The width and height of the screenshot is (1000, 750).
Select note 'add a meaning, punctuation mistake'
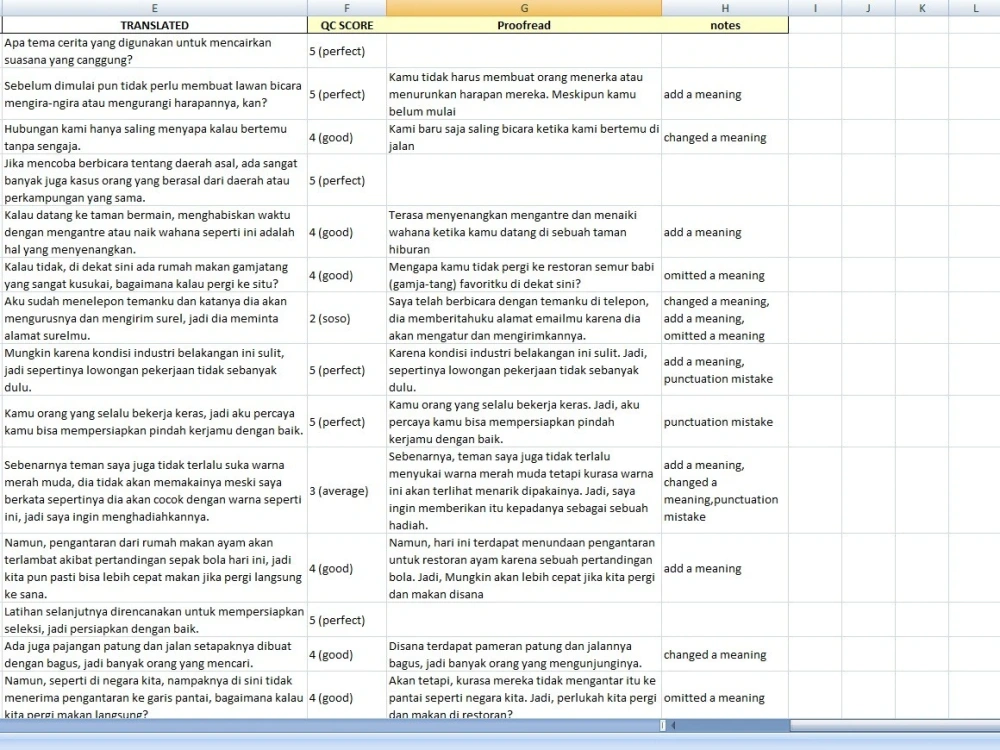pos(724,369)
